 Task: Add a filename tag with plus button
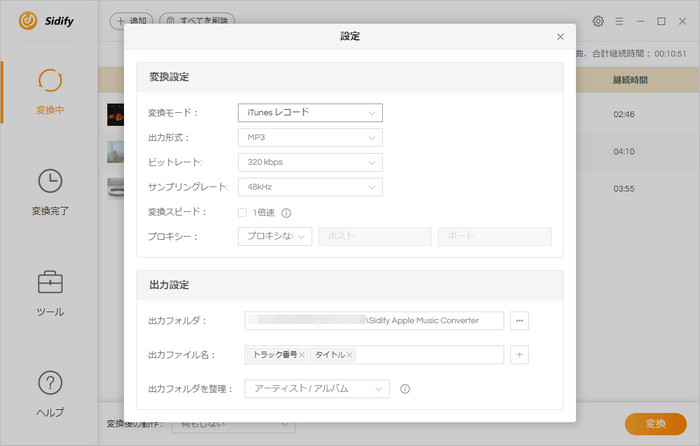pyautogui.click(x=519, y=354)
